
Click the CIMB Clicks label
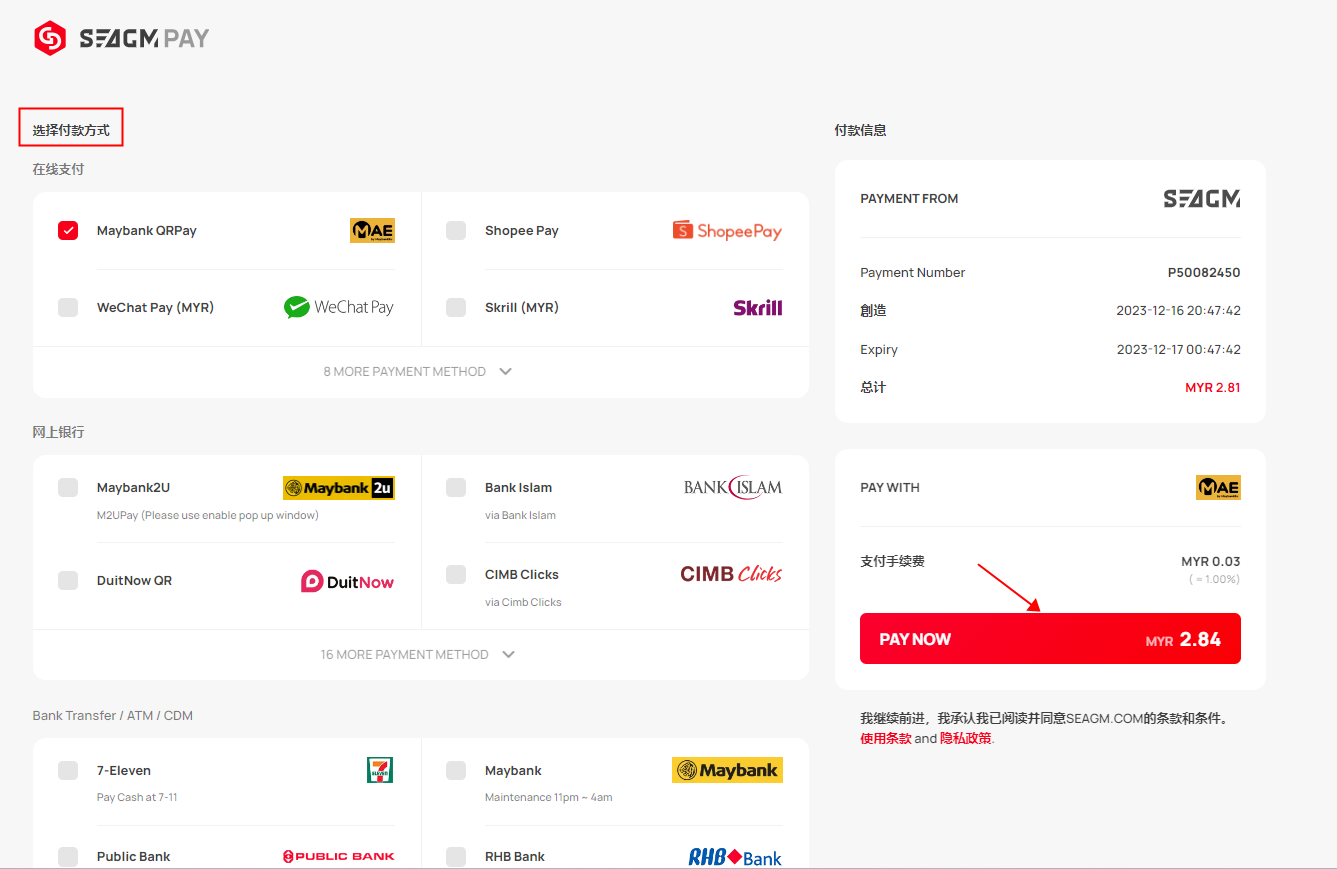(522, 575)
